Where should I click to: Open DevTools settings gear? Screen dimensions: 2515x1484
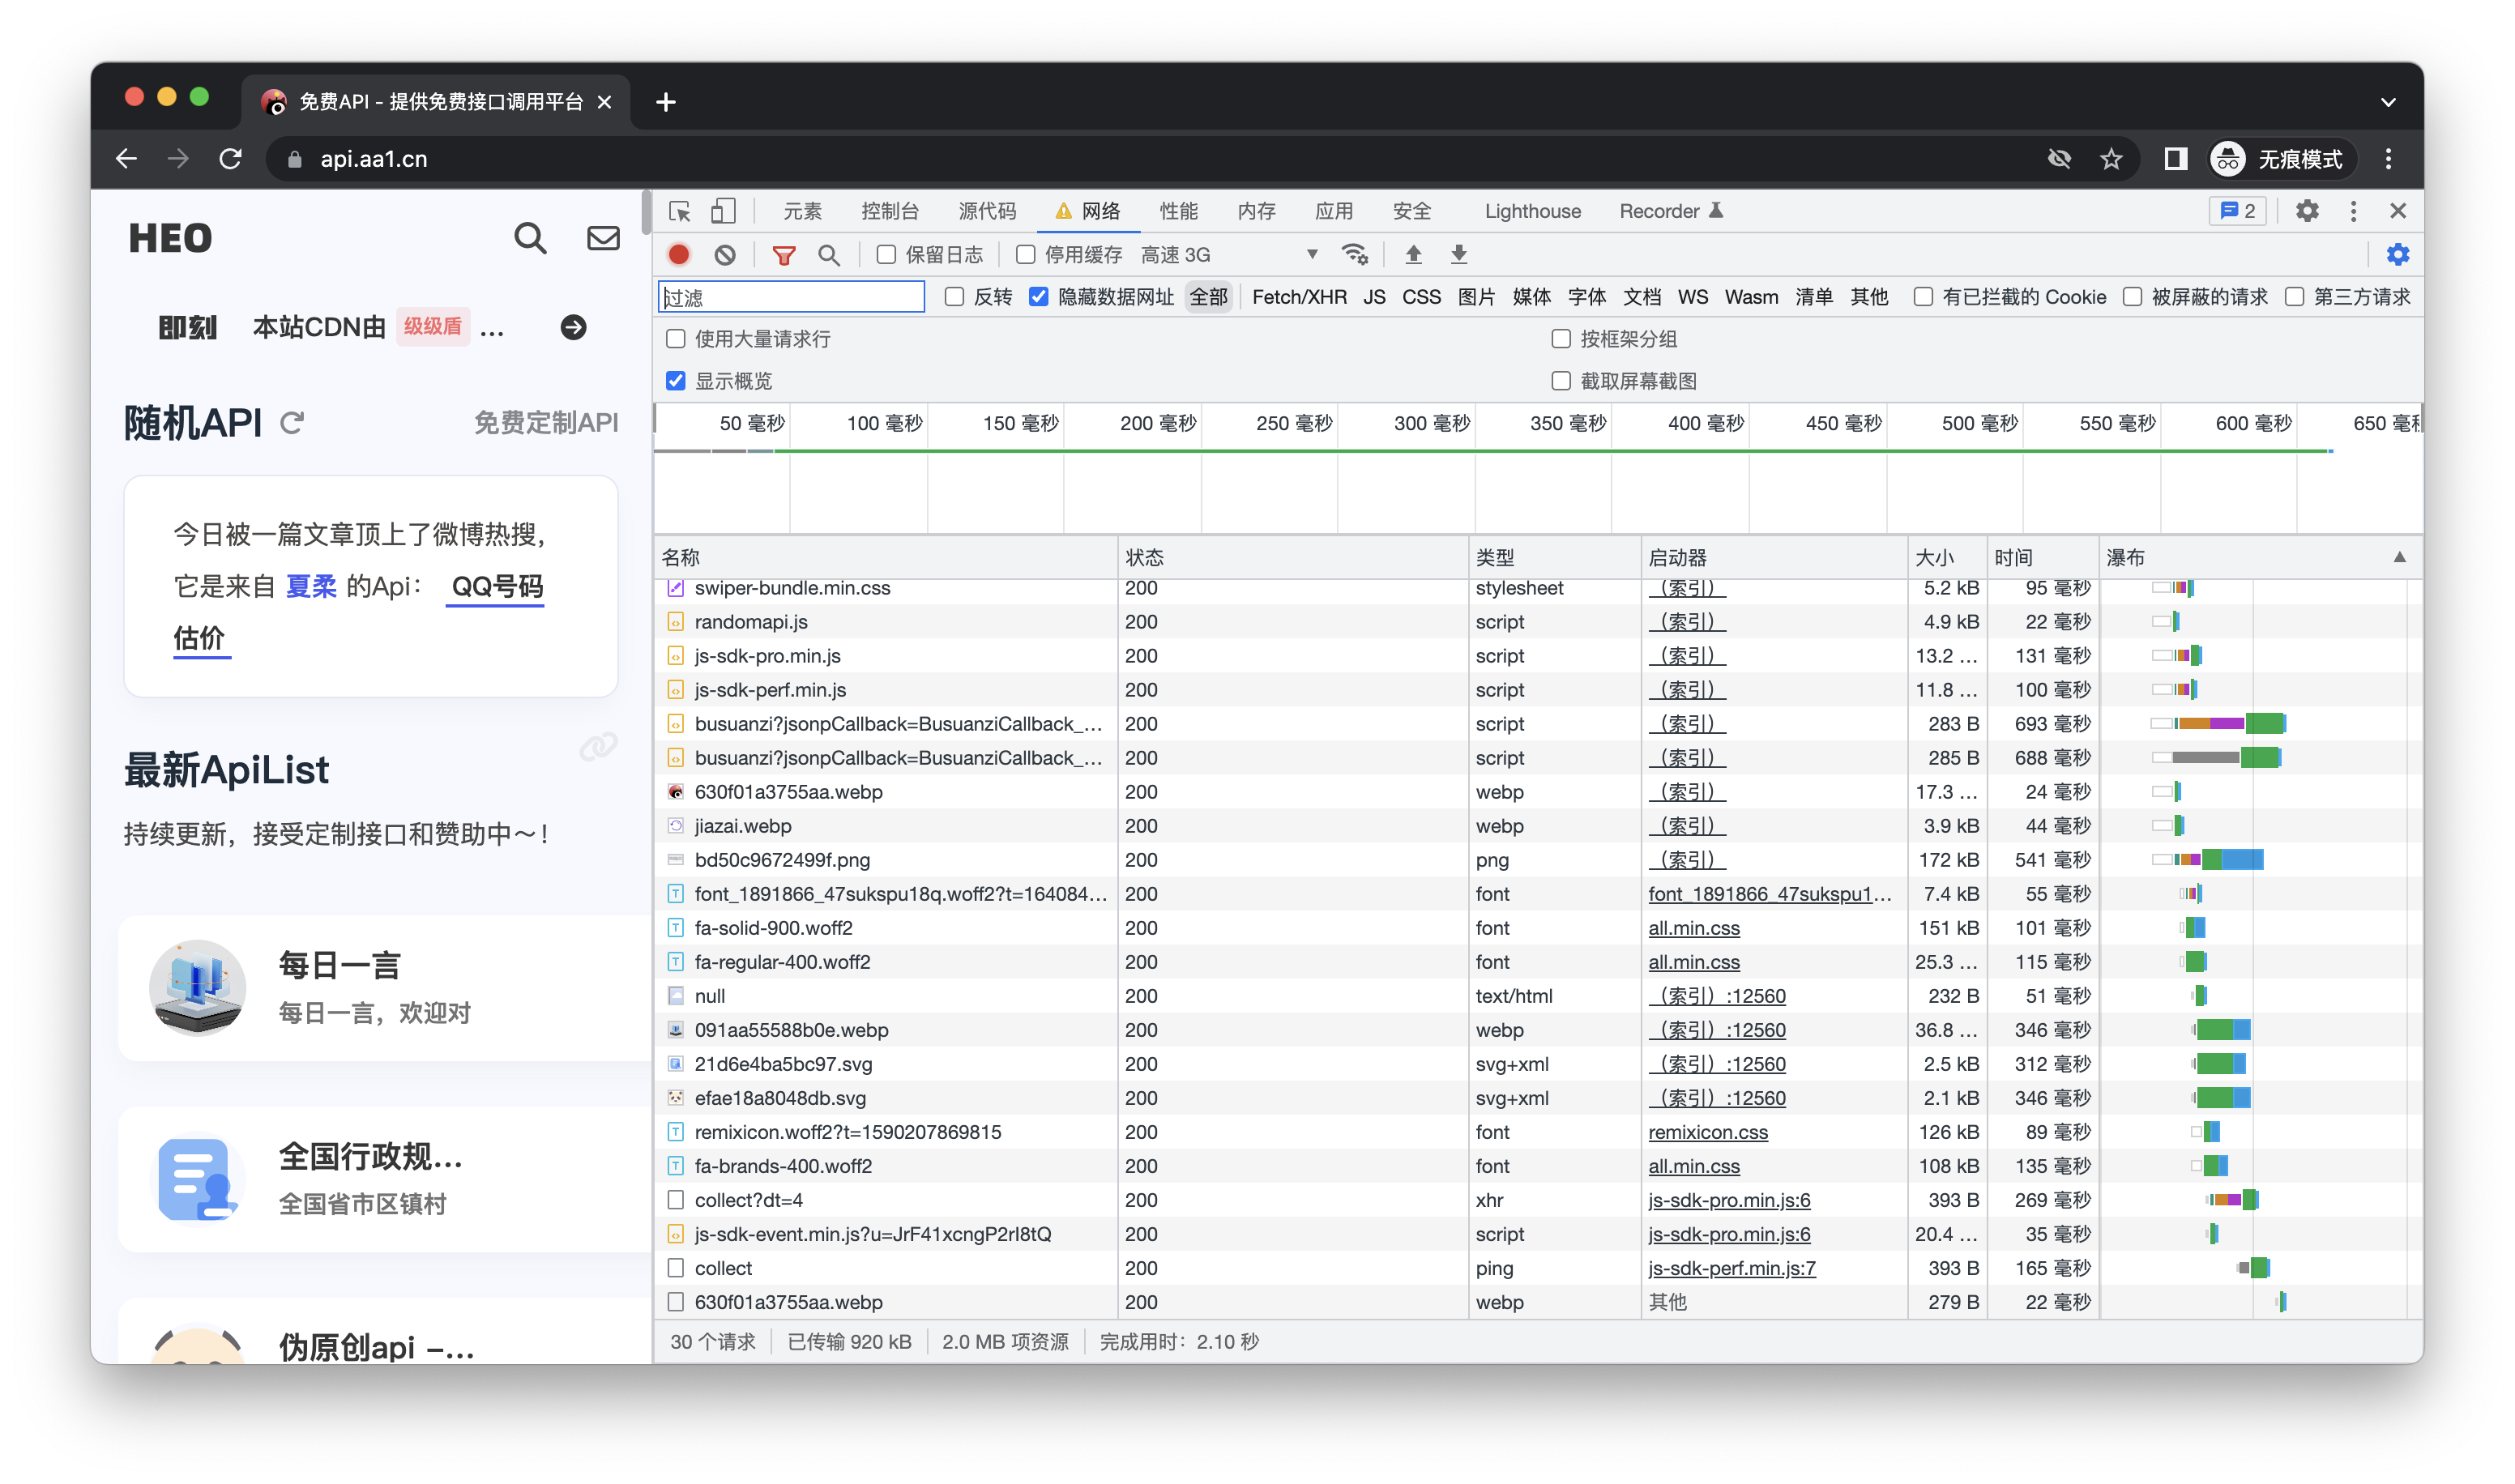(2307, 211)
